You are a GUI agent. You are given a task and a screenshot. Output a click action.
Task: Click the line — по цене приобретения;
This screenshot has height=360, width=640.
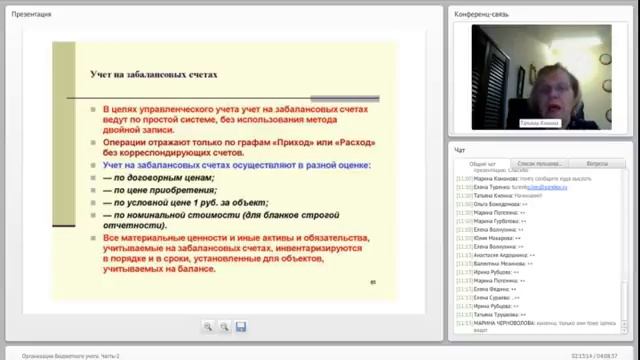tap(160, 190)
